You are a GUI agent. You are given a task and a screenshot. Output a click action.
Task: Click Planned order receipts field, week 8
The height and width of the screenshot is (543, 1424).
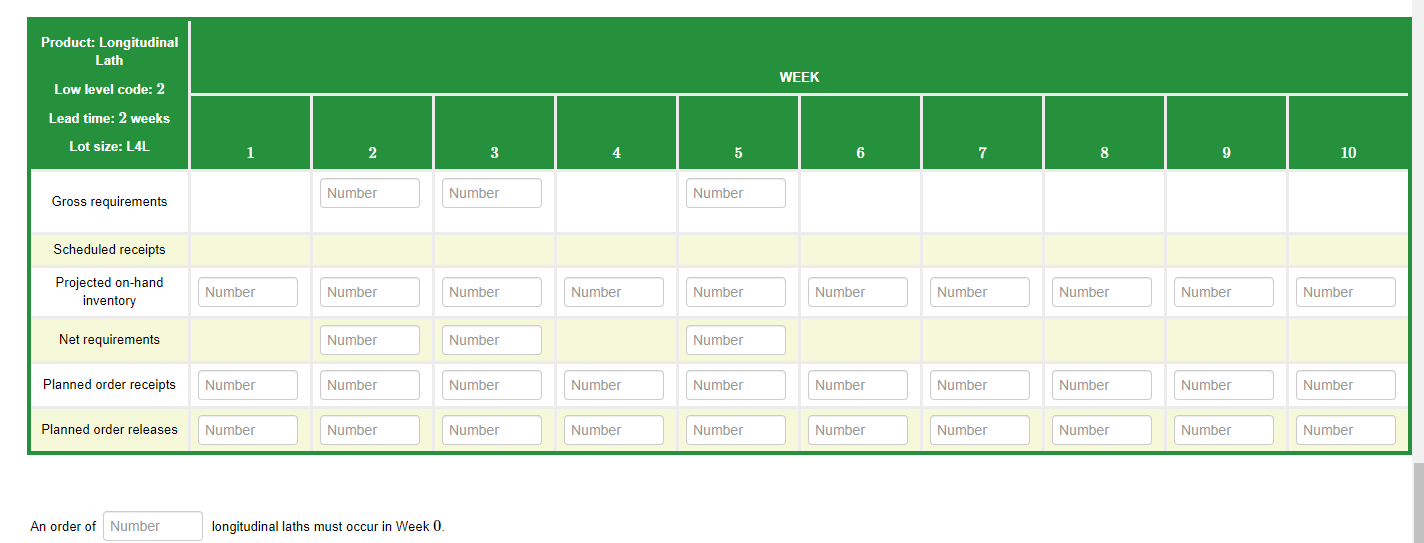coord(1102,385)
